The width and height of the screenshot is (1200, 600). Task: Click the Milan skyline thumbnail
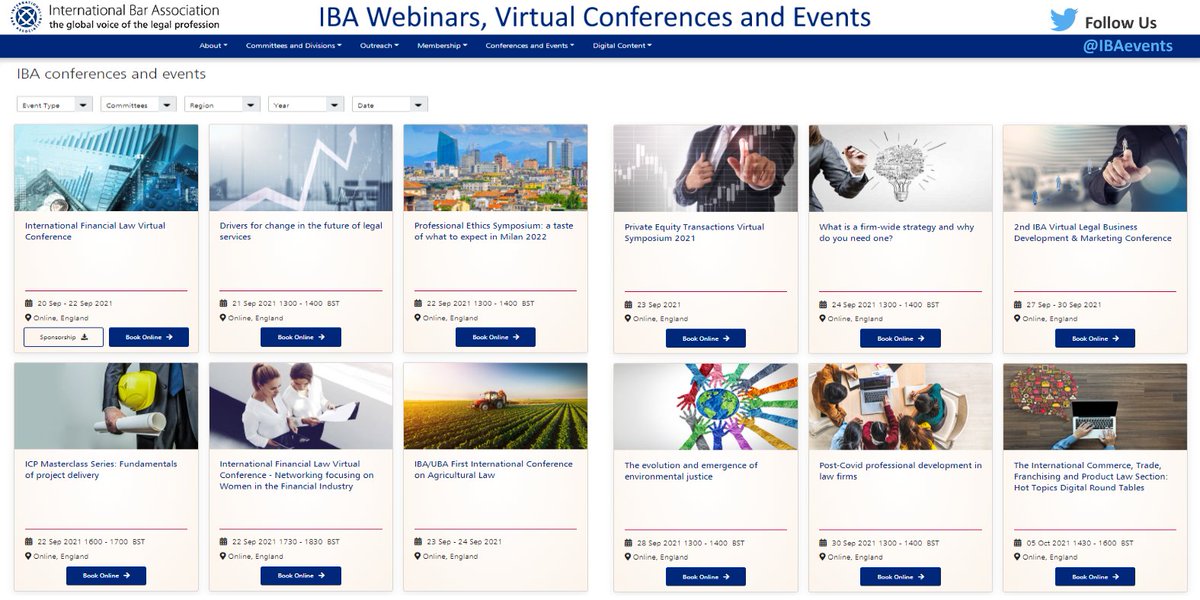[495, 167]
